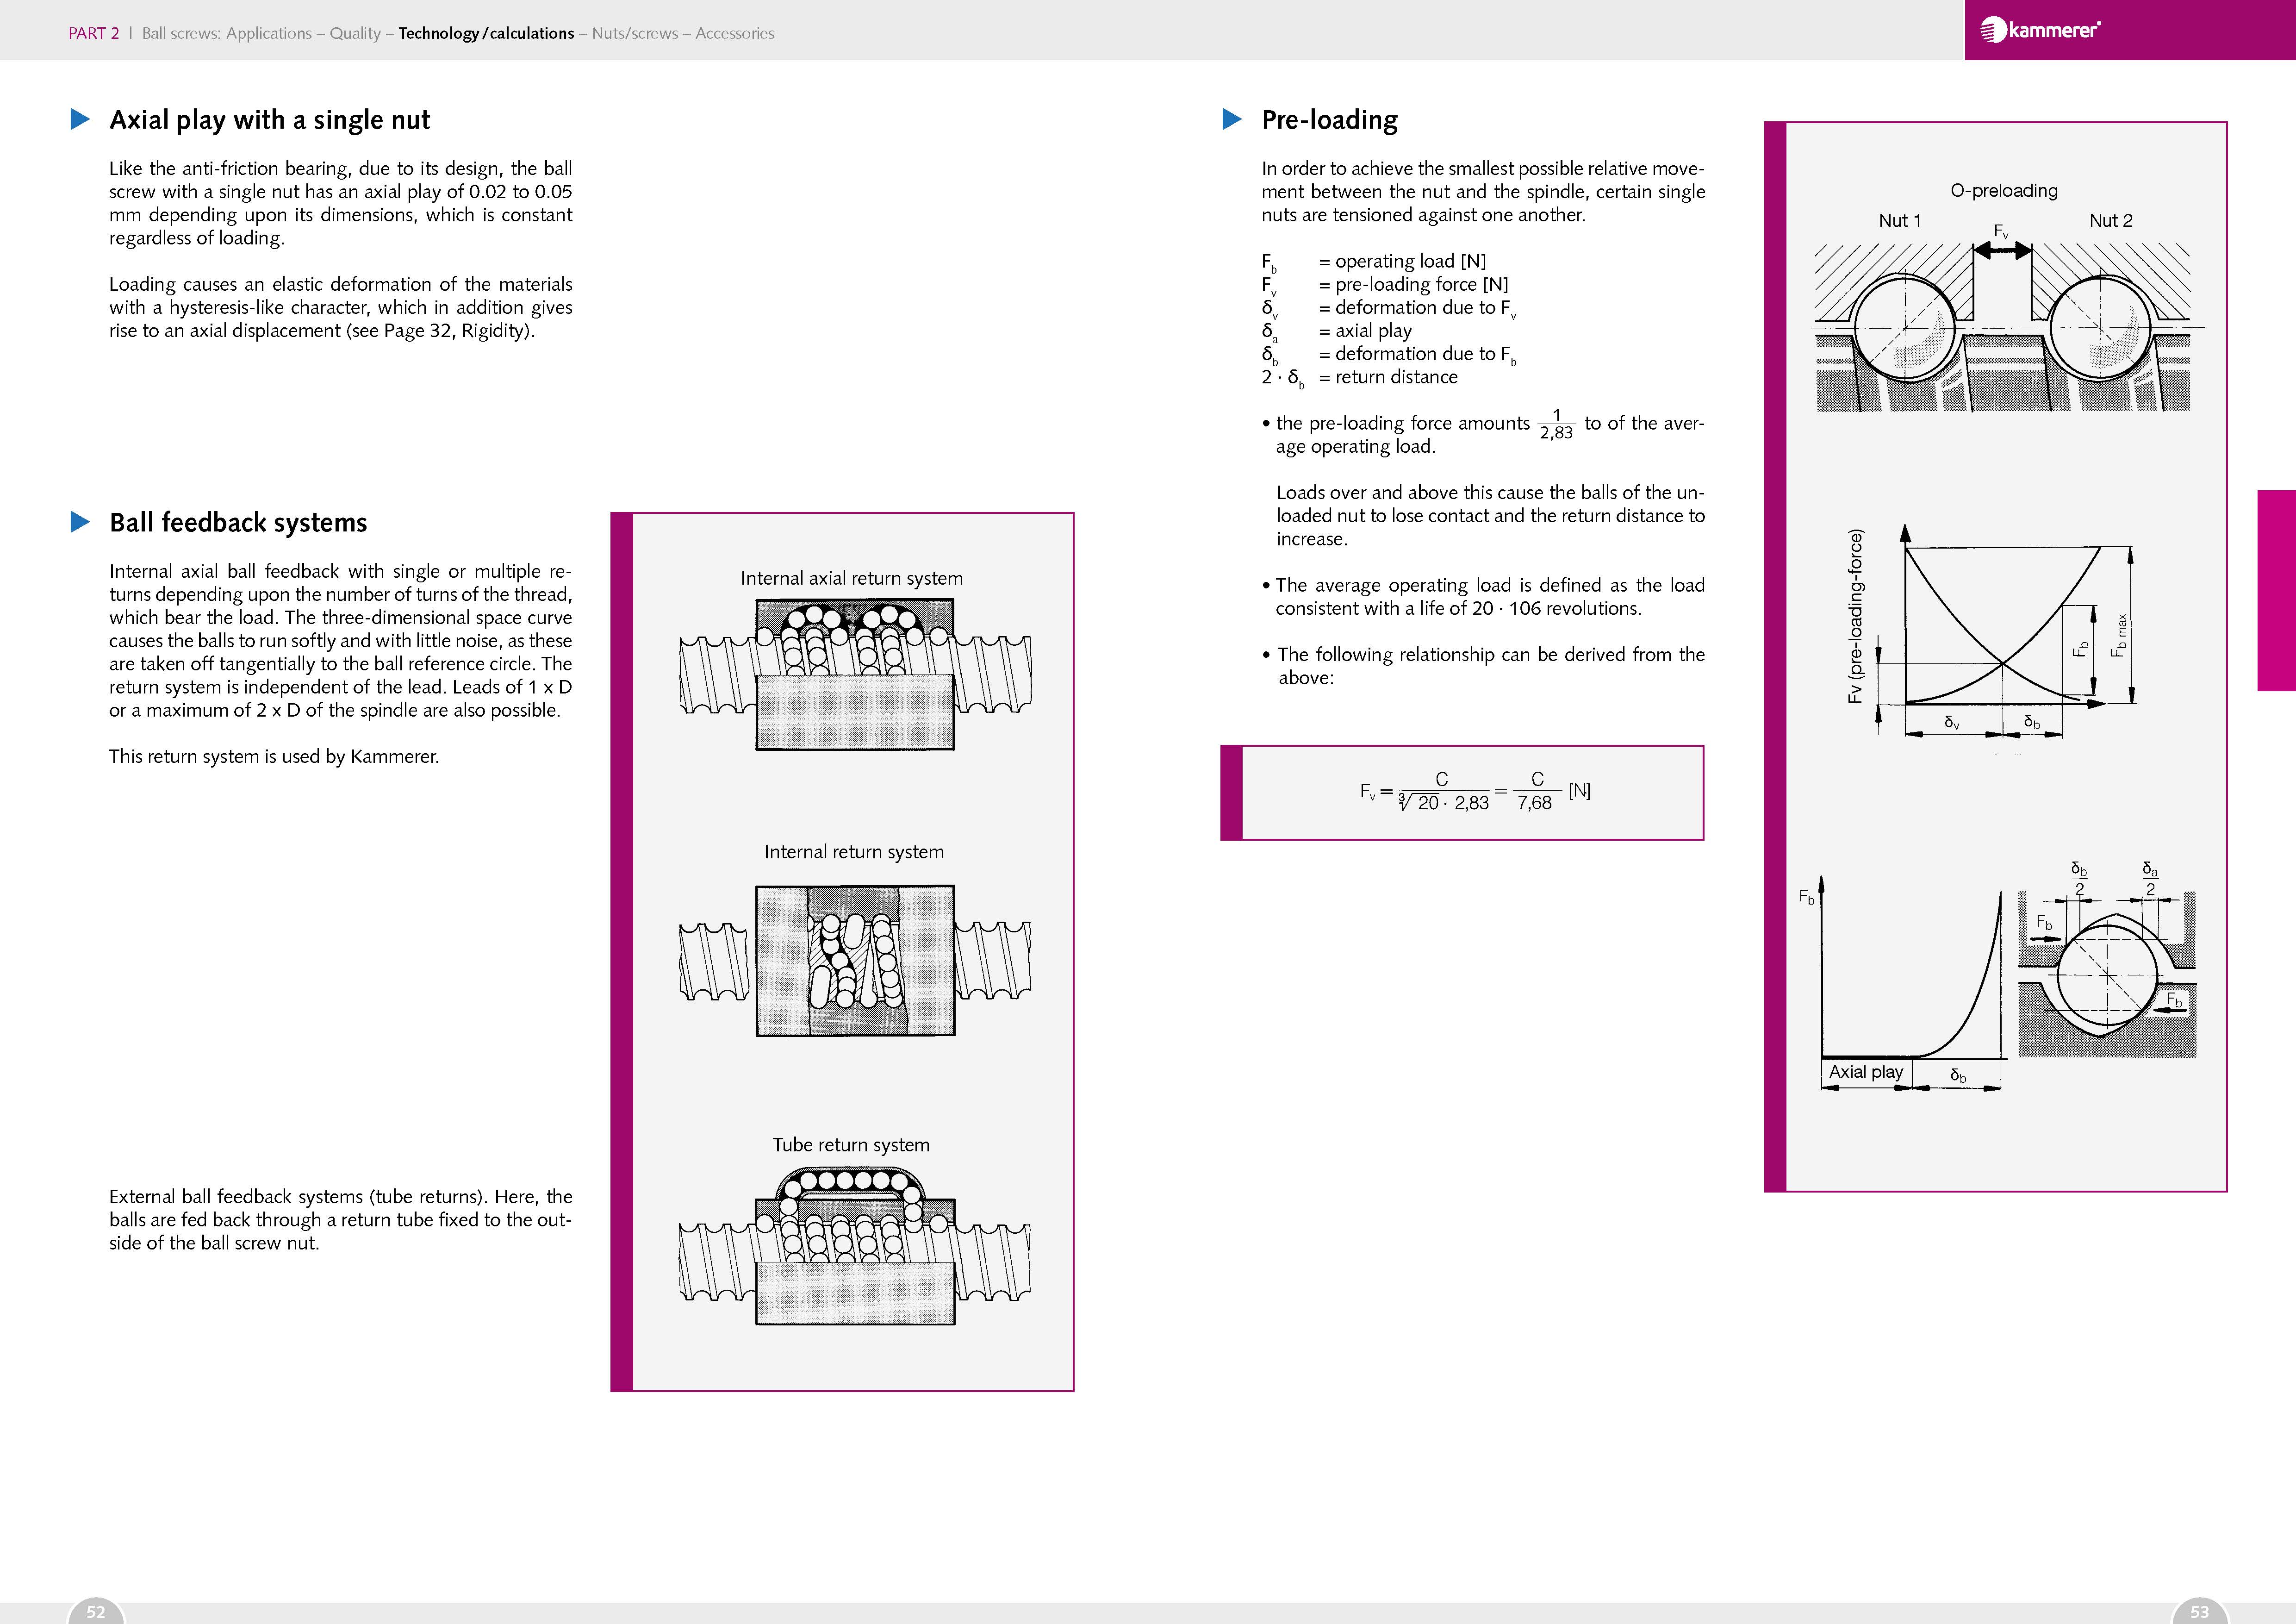Click page number 52
This screenshot has width=2296, height=1624.
coord(96,1611)
